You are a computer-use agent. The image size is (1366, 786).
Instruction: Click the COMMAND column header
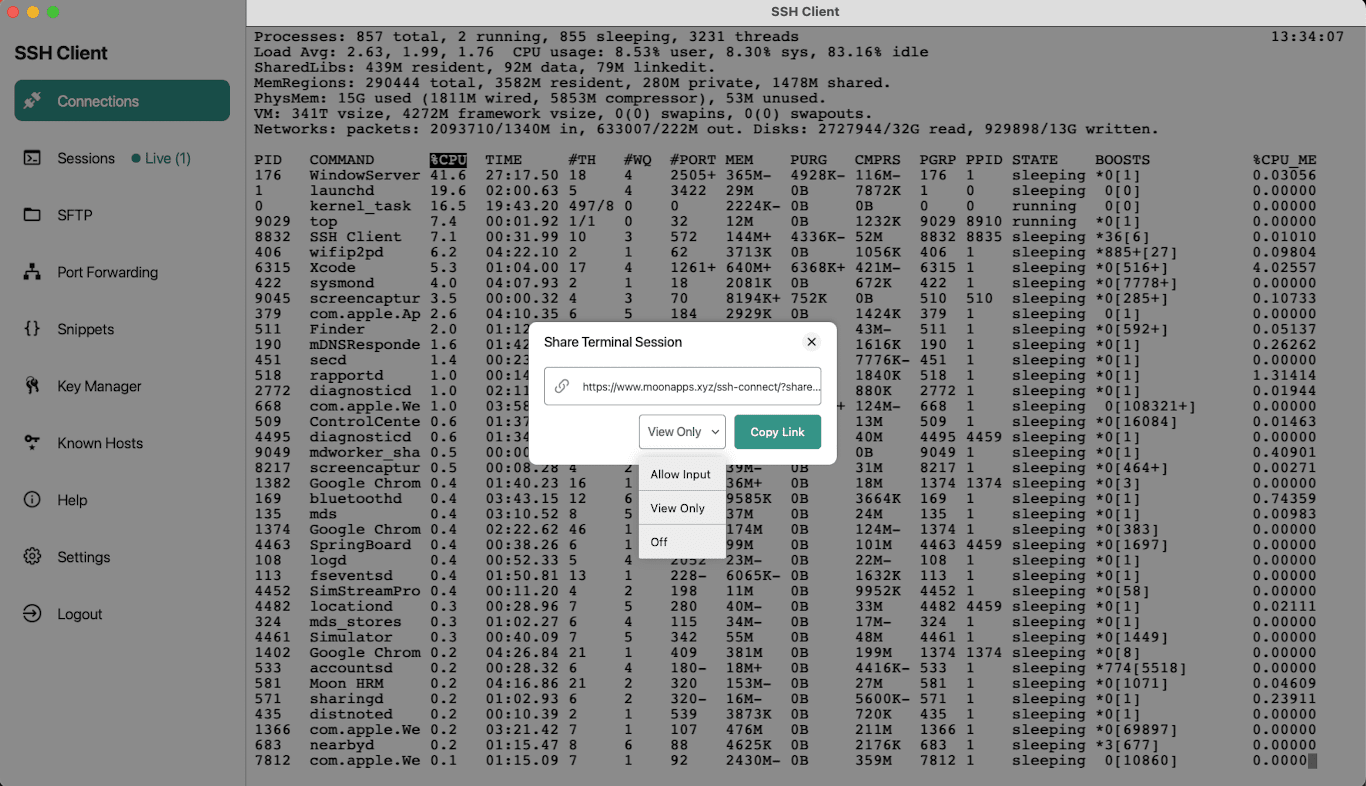(342, 160)
